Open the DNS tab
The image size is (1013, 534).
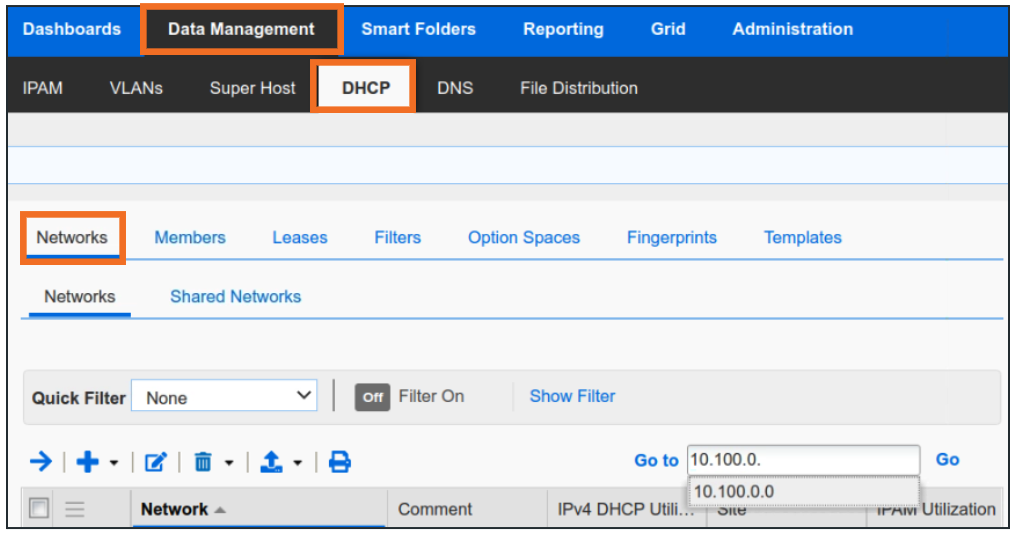tap(455, 88)
